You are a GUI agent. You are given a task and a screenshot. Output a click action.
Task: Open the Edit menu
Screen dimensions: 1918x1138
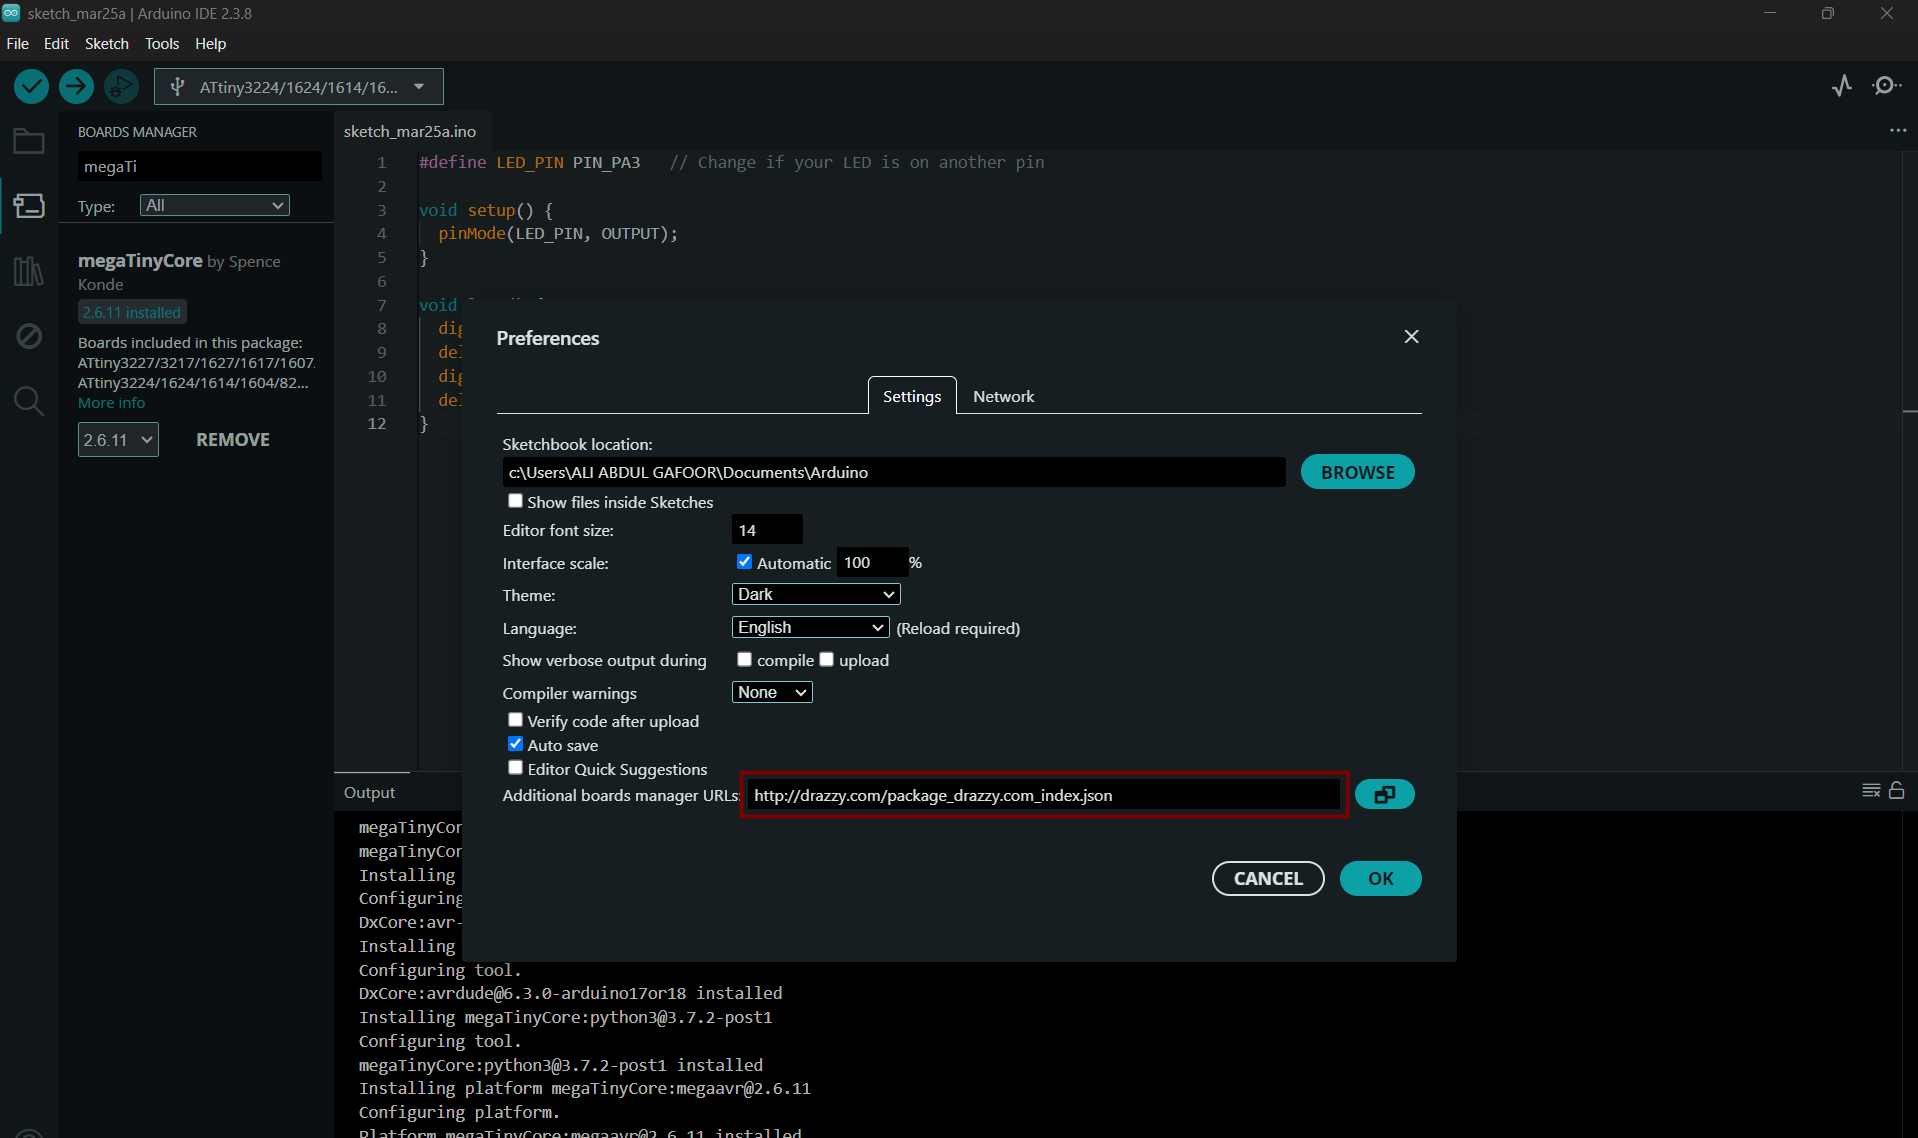[56, 44]
